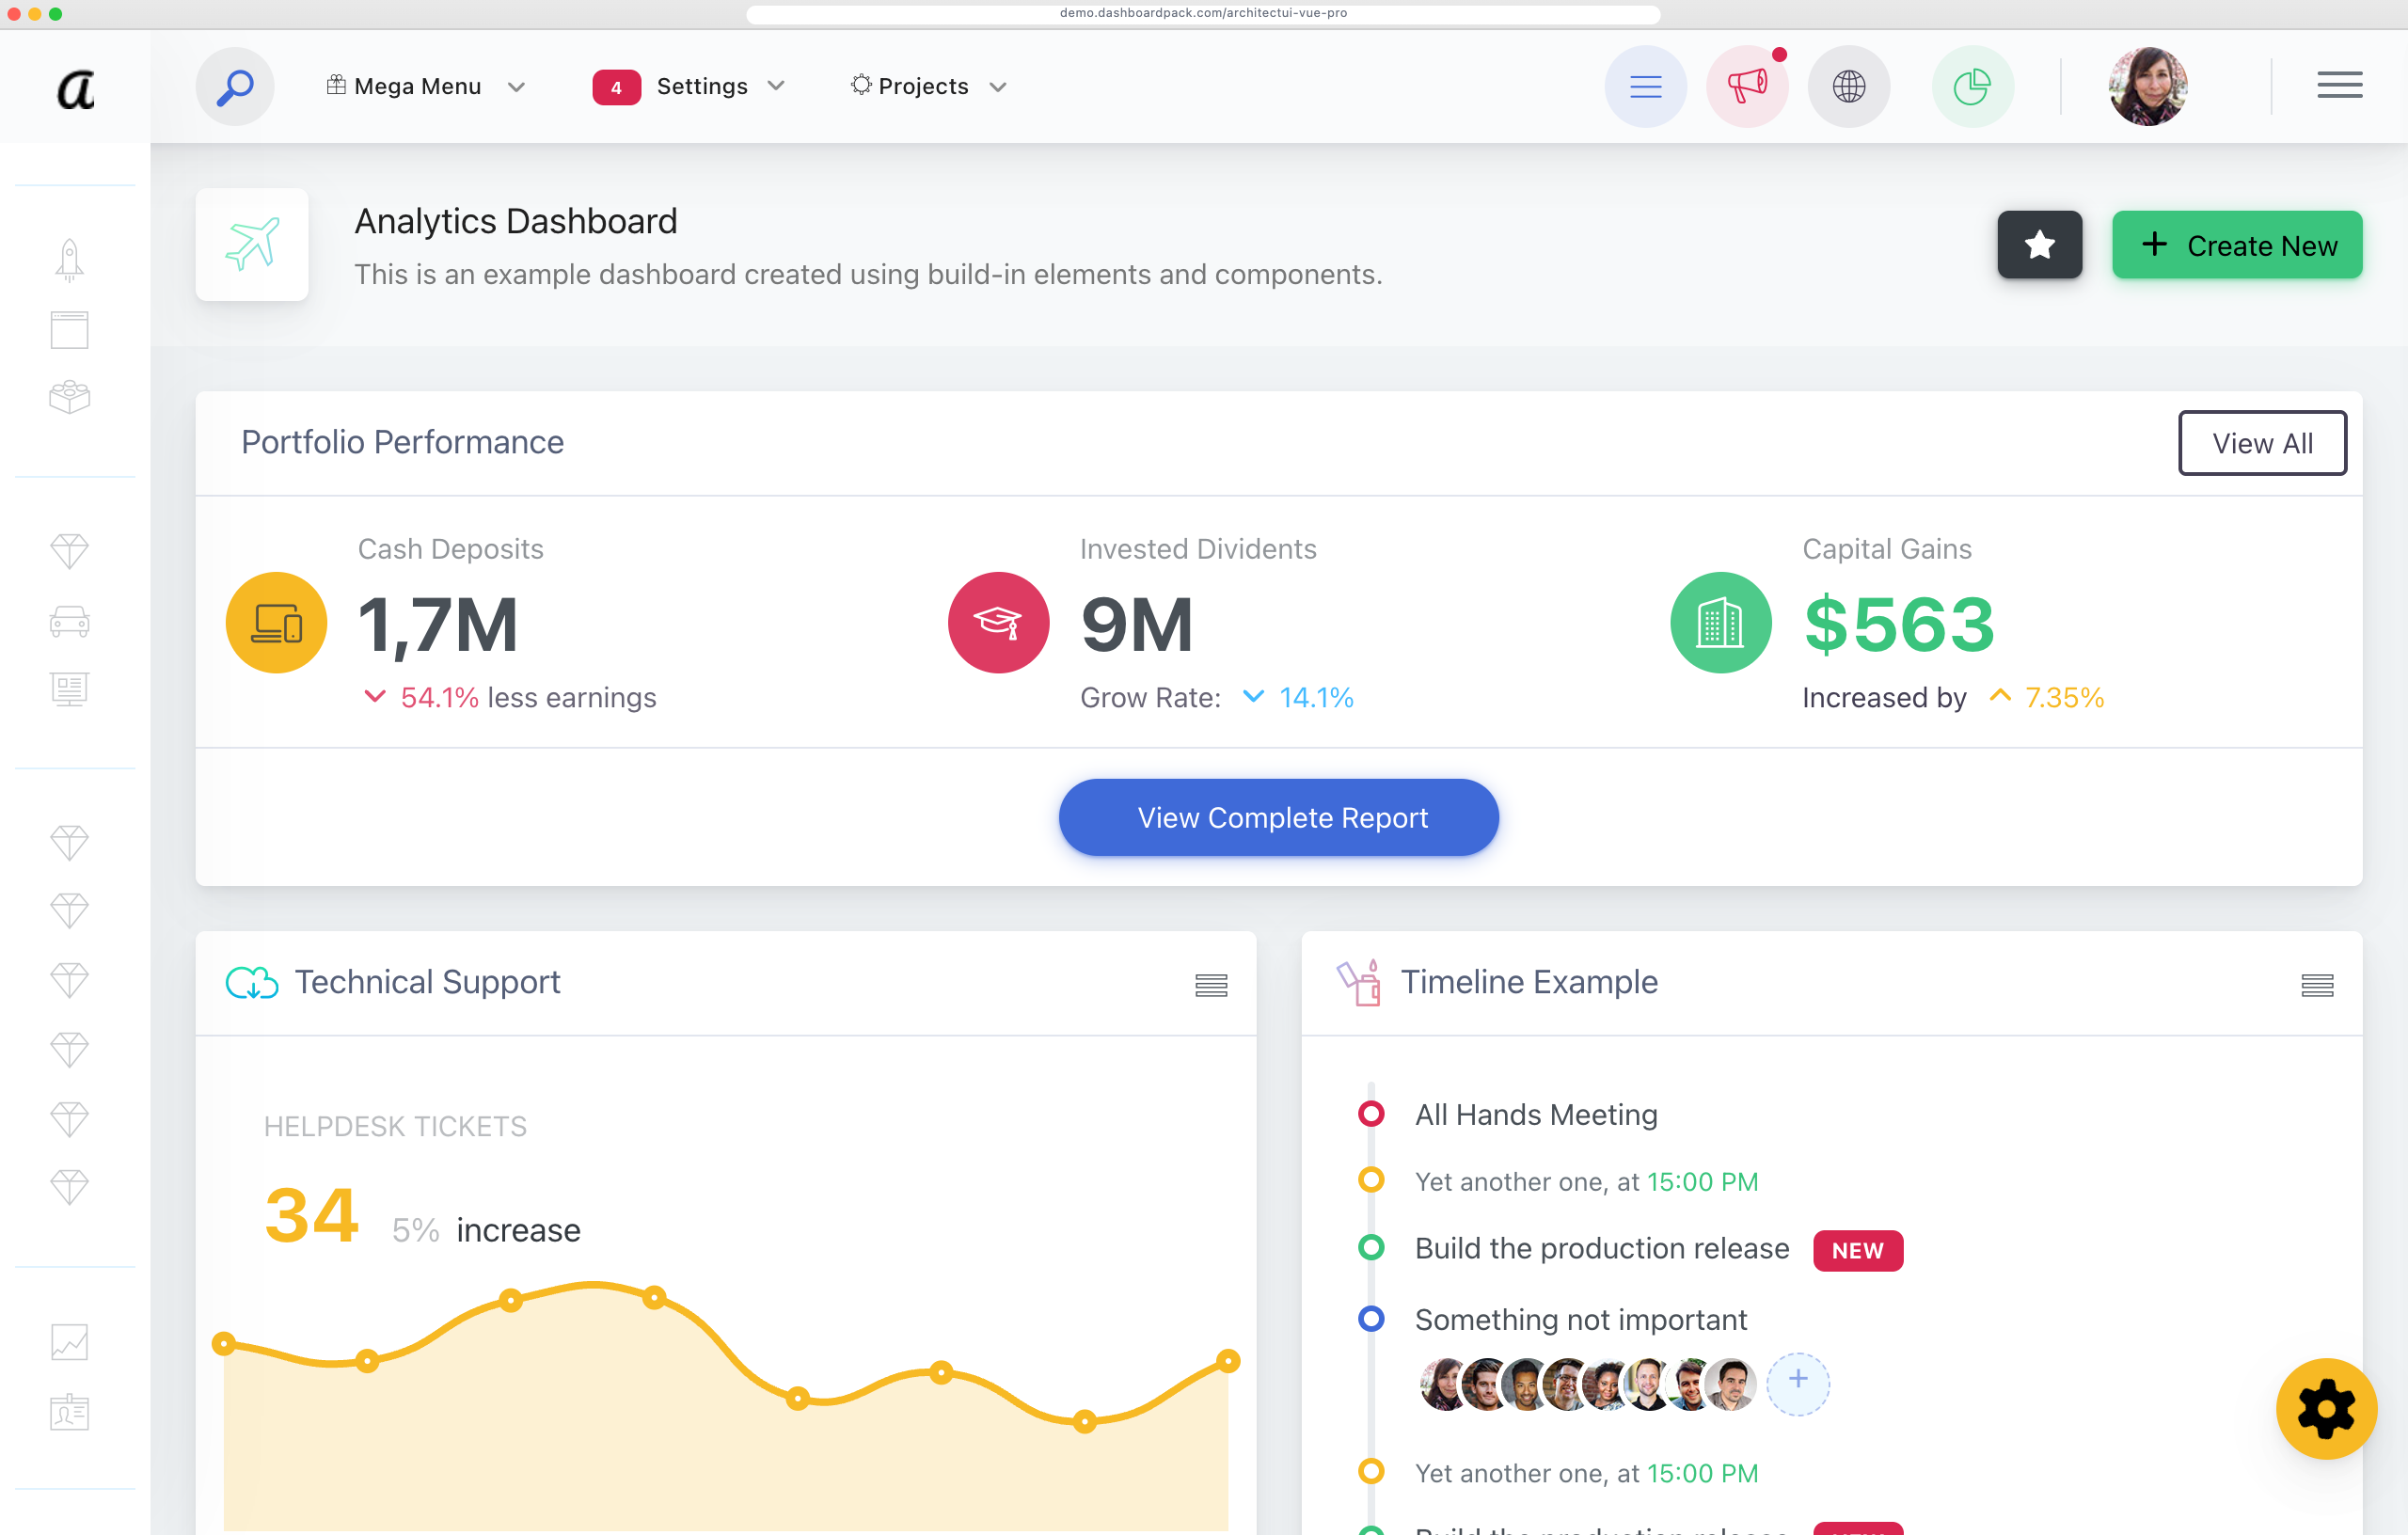Click the green Capital Gains building icon
The height and width of the screenshot is (1535, 2408).
(x=1720, y=623)
